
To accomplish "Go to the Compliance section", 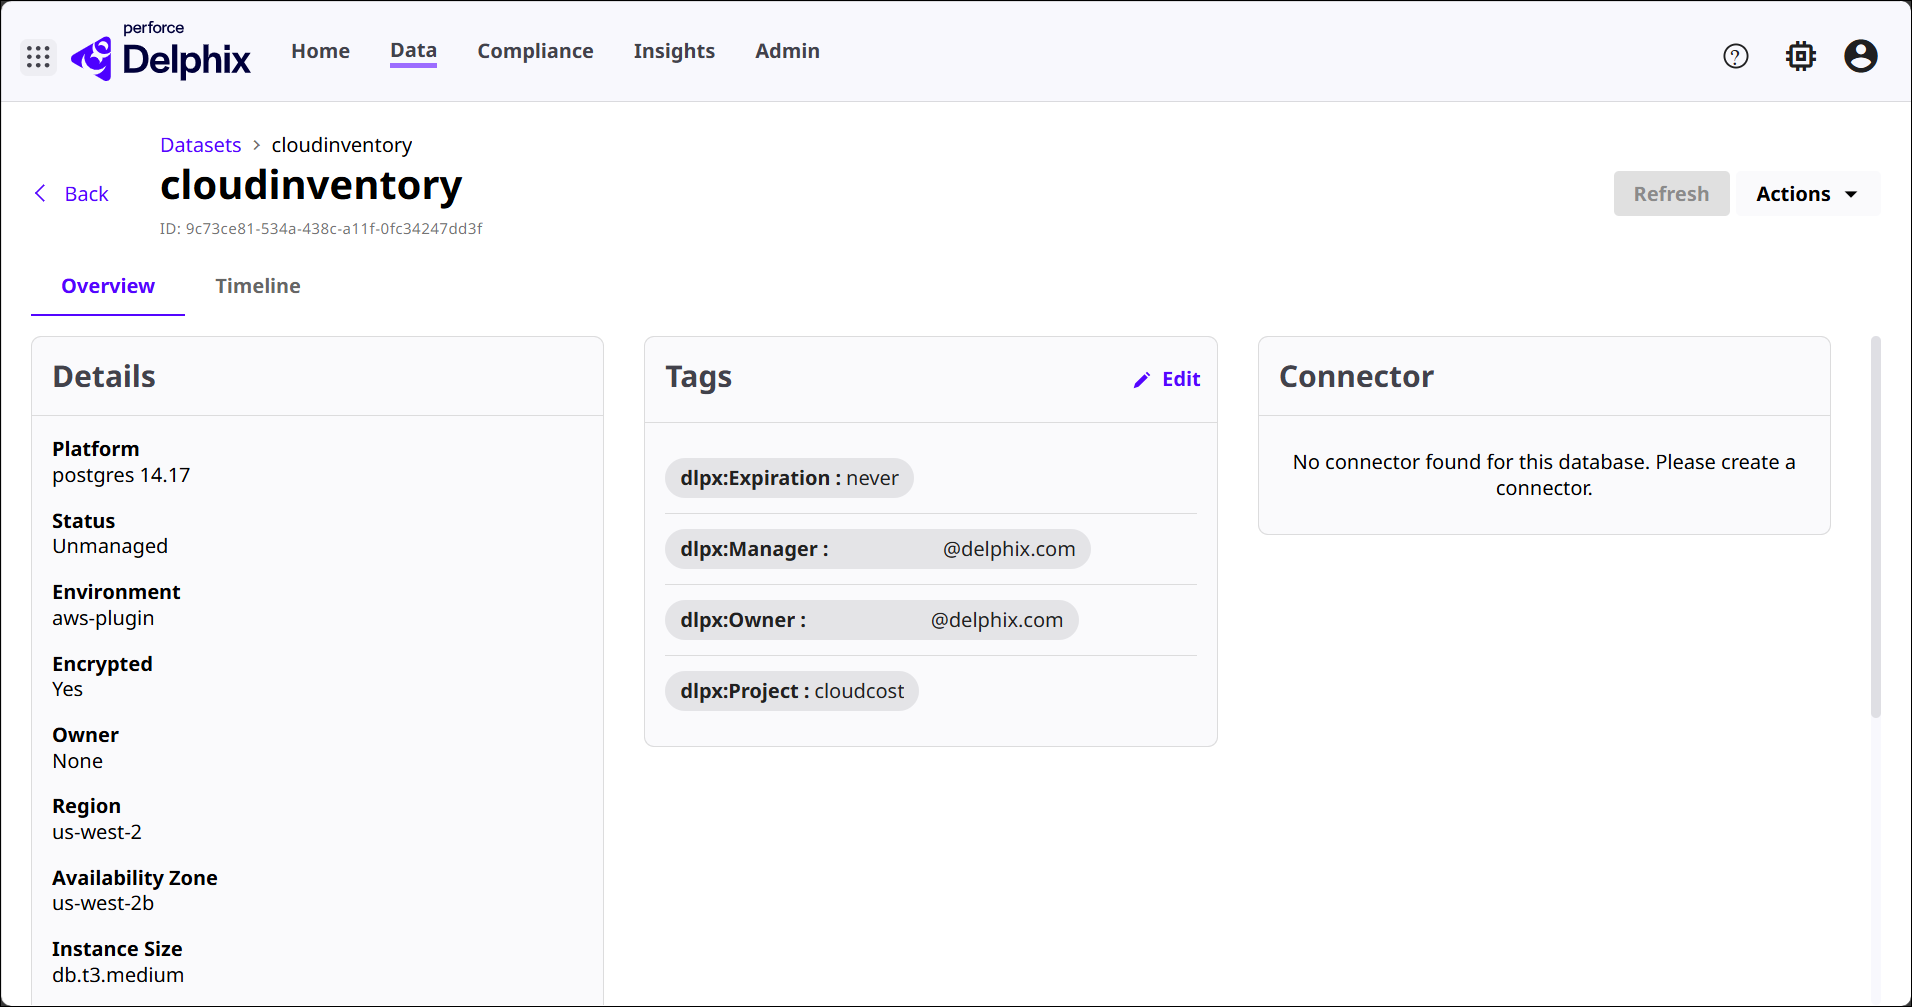I will (535, 51).
